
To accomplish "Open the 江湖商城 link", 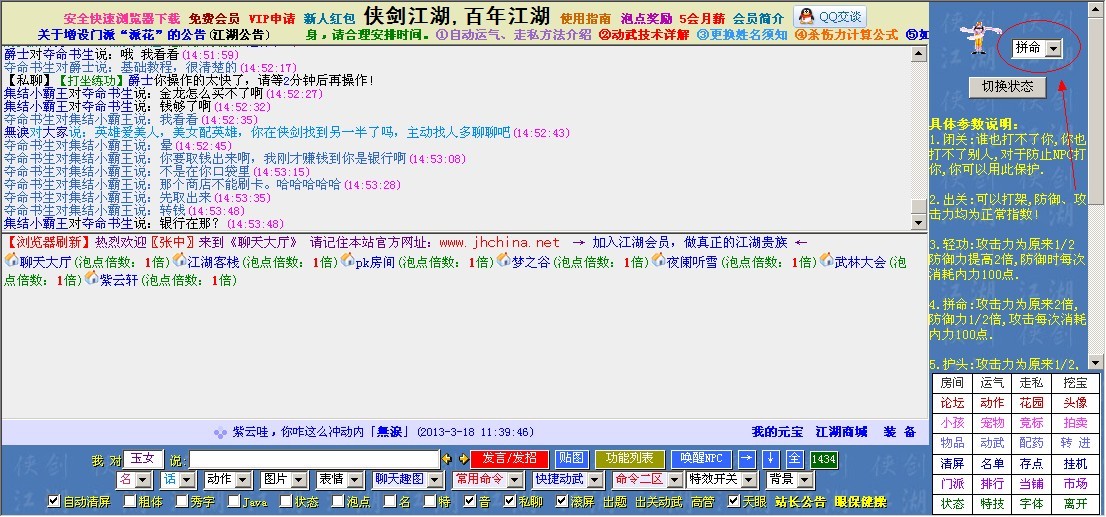I will pyautogui.click(x=841, y=432).
